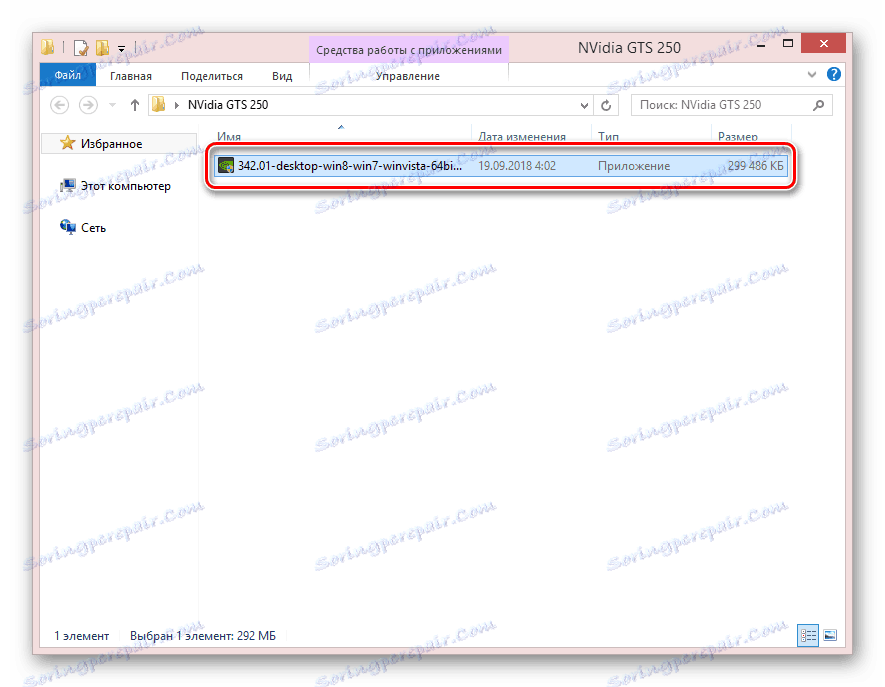Open the Вид ribbon tab
The width and height of the screenshot is (885, 687).
click(282, 76)
